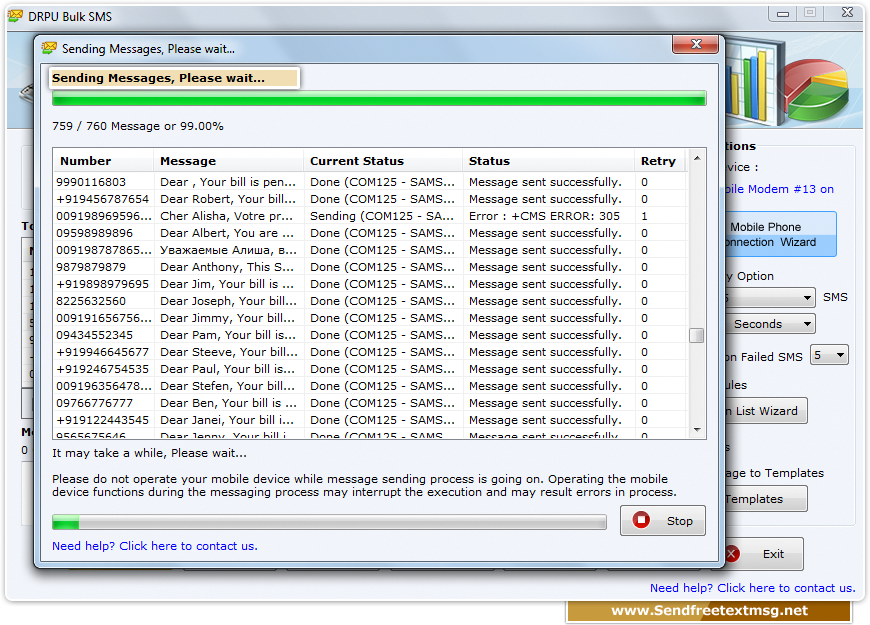Select row with number +919246754535
Screen dimensions: 870x625
(371, 369)
